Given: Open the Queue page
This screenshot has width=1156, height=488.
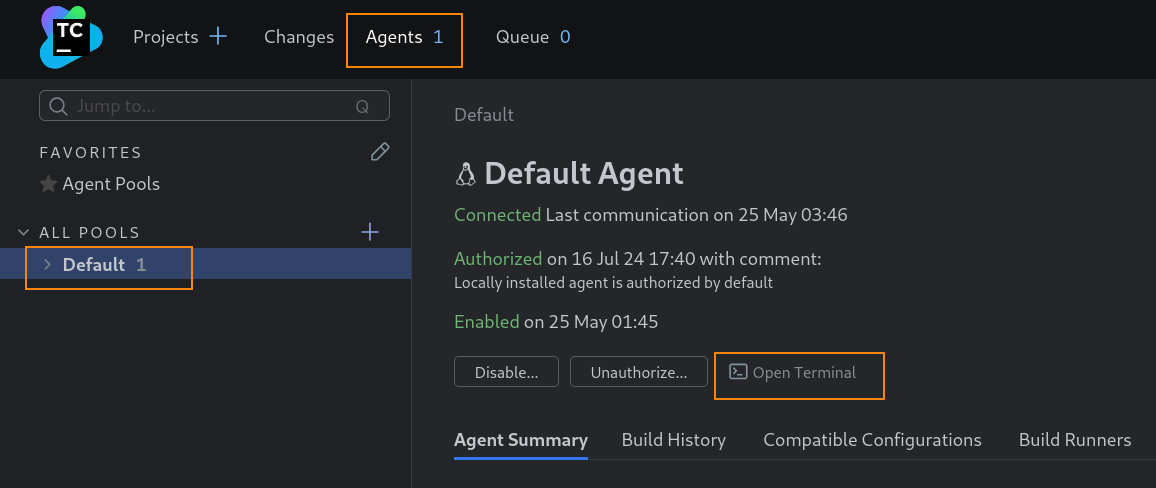Looking at the screenshot, I should (522, 37).
